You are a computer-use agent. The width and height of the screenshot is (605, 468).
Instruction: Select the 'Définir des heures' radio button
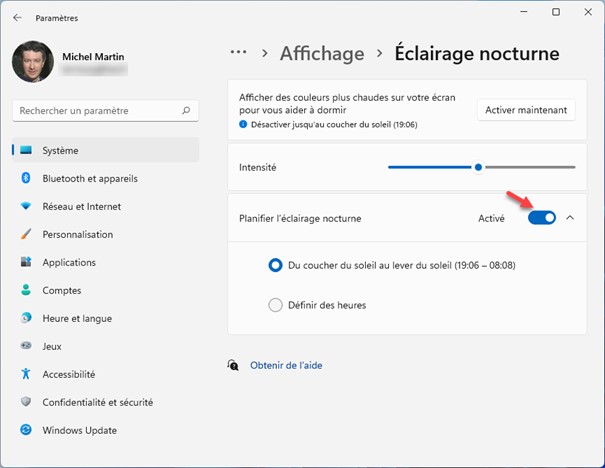pyautogui.click(x=276, y=305)
